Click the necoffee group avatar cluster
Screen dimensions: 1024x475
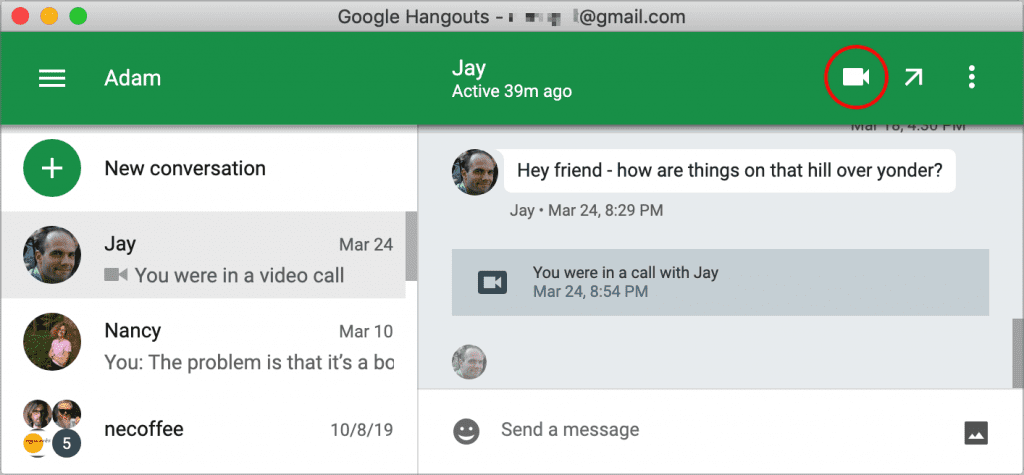52,429
